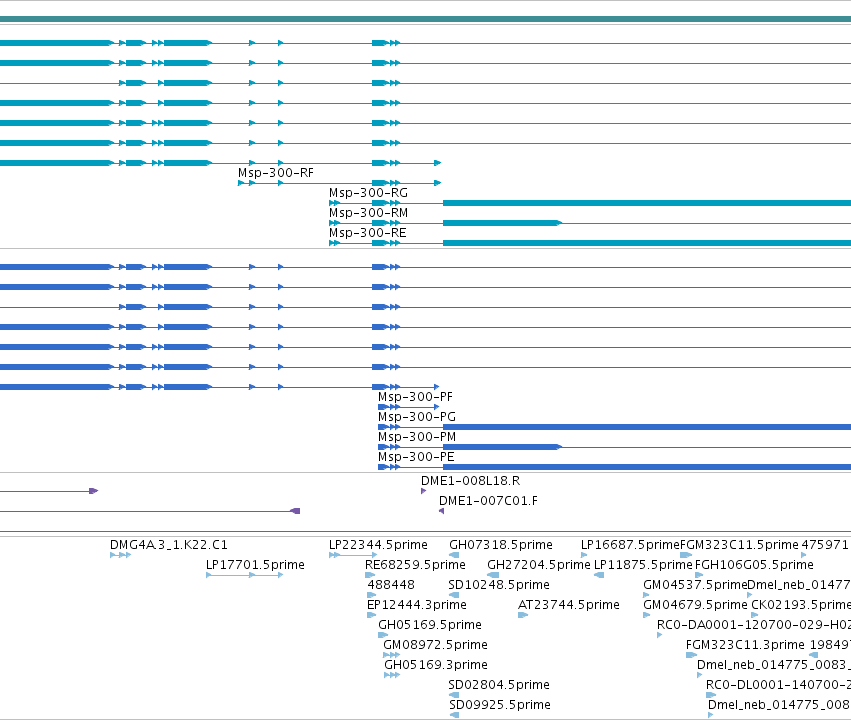This screenshot has height=720, width=851.
Task: Click the SD09925.5prime arrow glyph
Action: pyautogui.click(x=454, y=715)
